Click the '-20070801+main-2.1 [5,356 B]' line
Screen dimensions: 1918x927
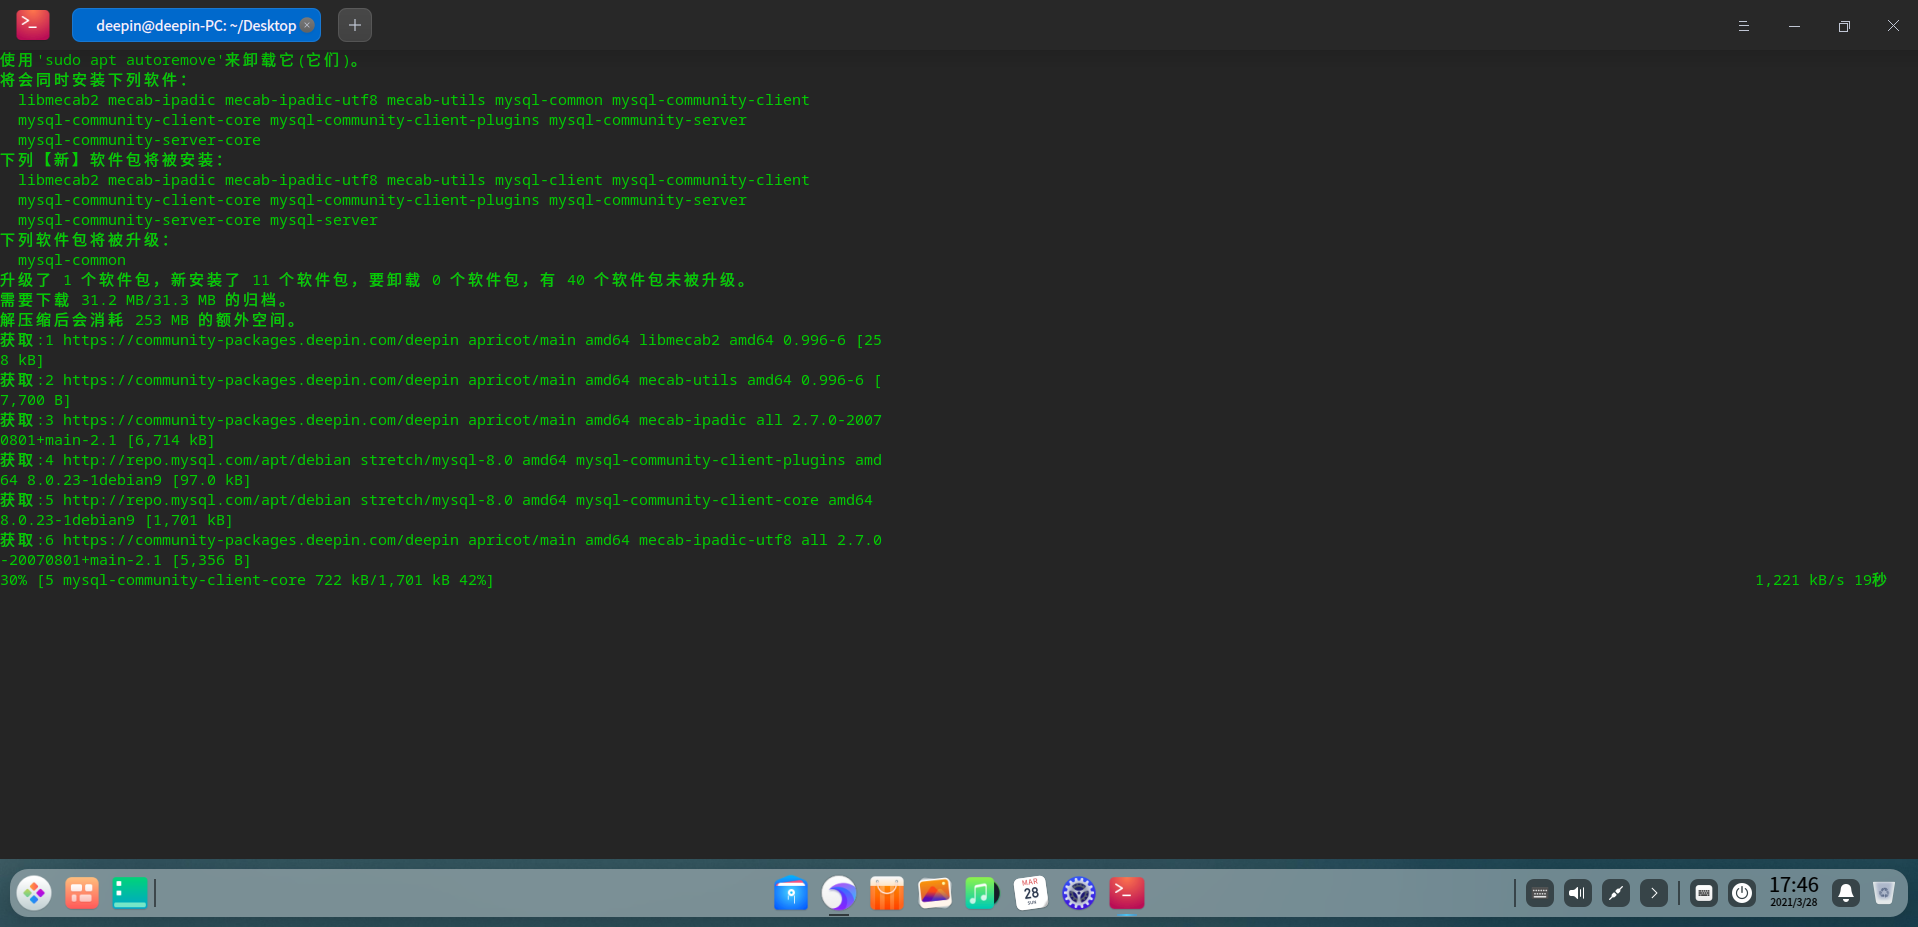126,560
